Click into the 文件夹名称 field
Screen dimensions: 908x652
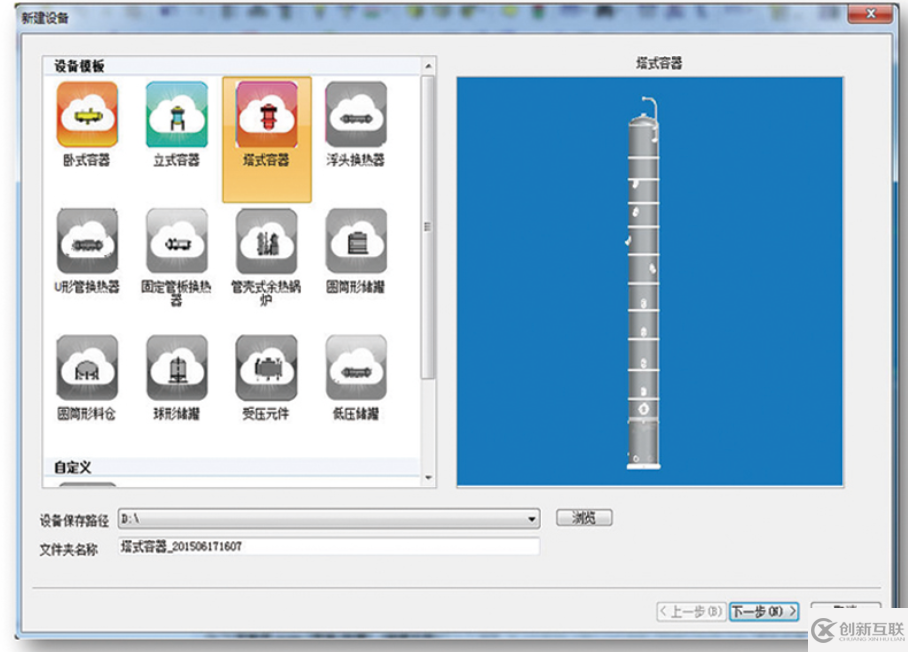point(329,547)
